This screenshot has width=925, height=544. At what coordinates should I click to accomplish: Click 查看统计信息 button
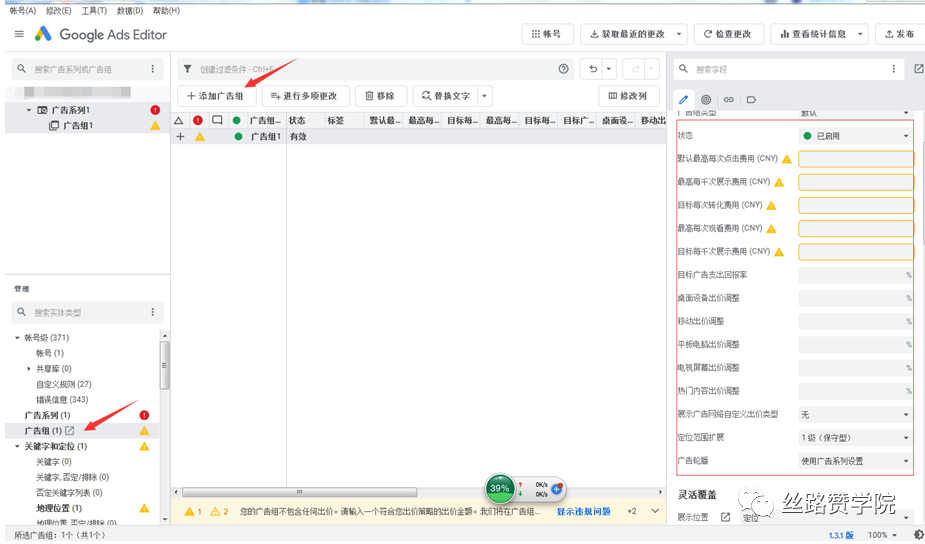(x=813, y=34)
